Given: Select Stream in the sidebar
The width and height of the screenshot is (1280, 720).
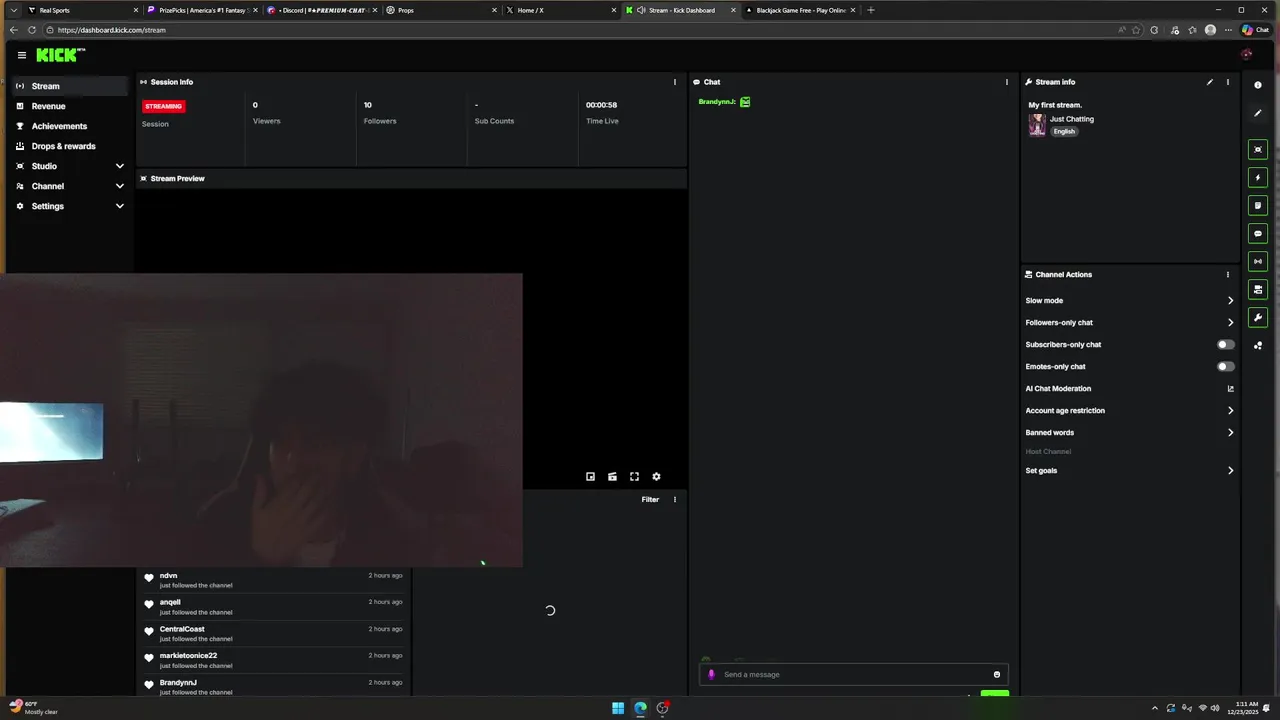Looking at the screenshot, I should [x=70, y=86].
